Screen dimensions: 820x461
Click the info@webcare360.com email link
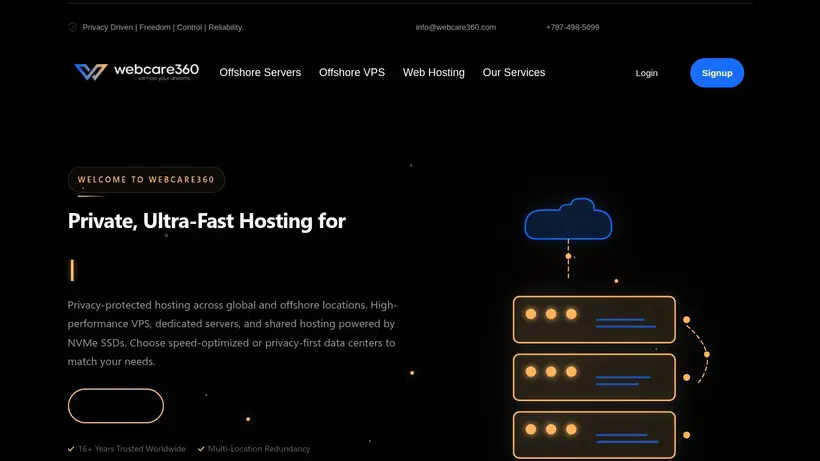(x=455, y=27)
